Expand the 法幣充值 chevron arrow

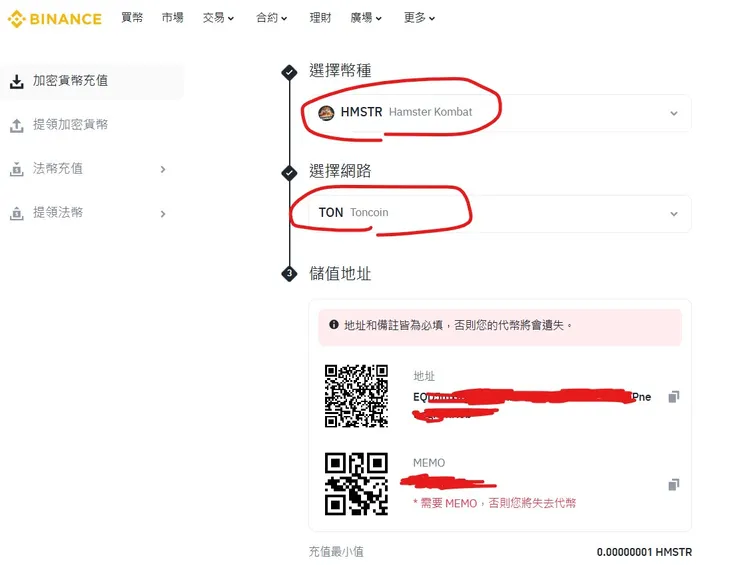(163, 169)
